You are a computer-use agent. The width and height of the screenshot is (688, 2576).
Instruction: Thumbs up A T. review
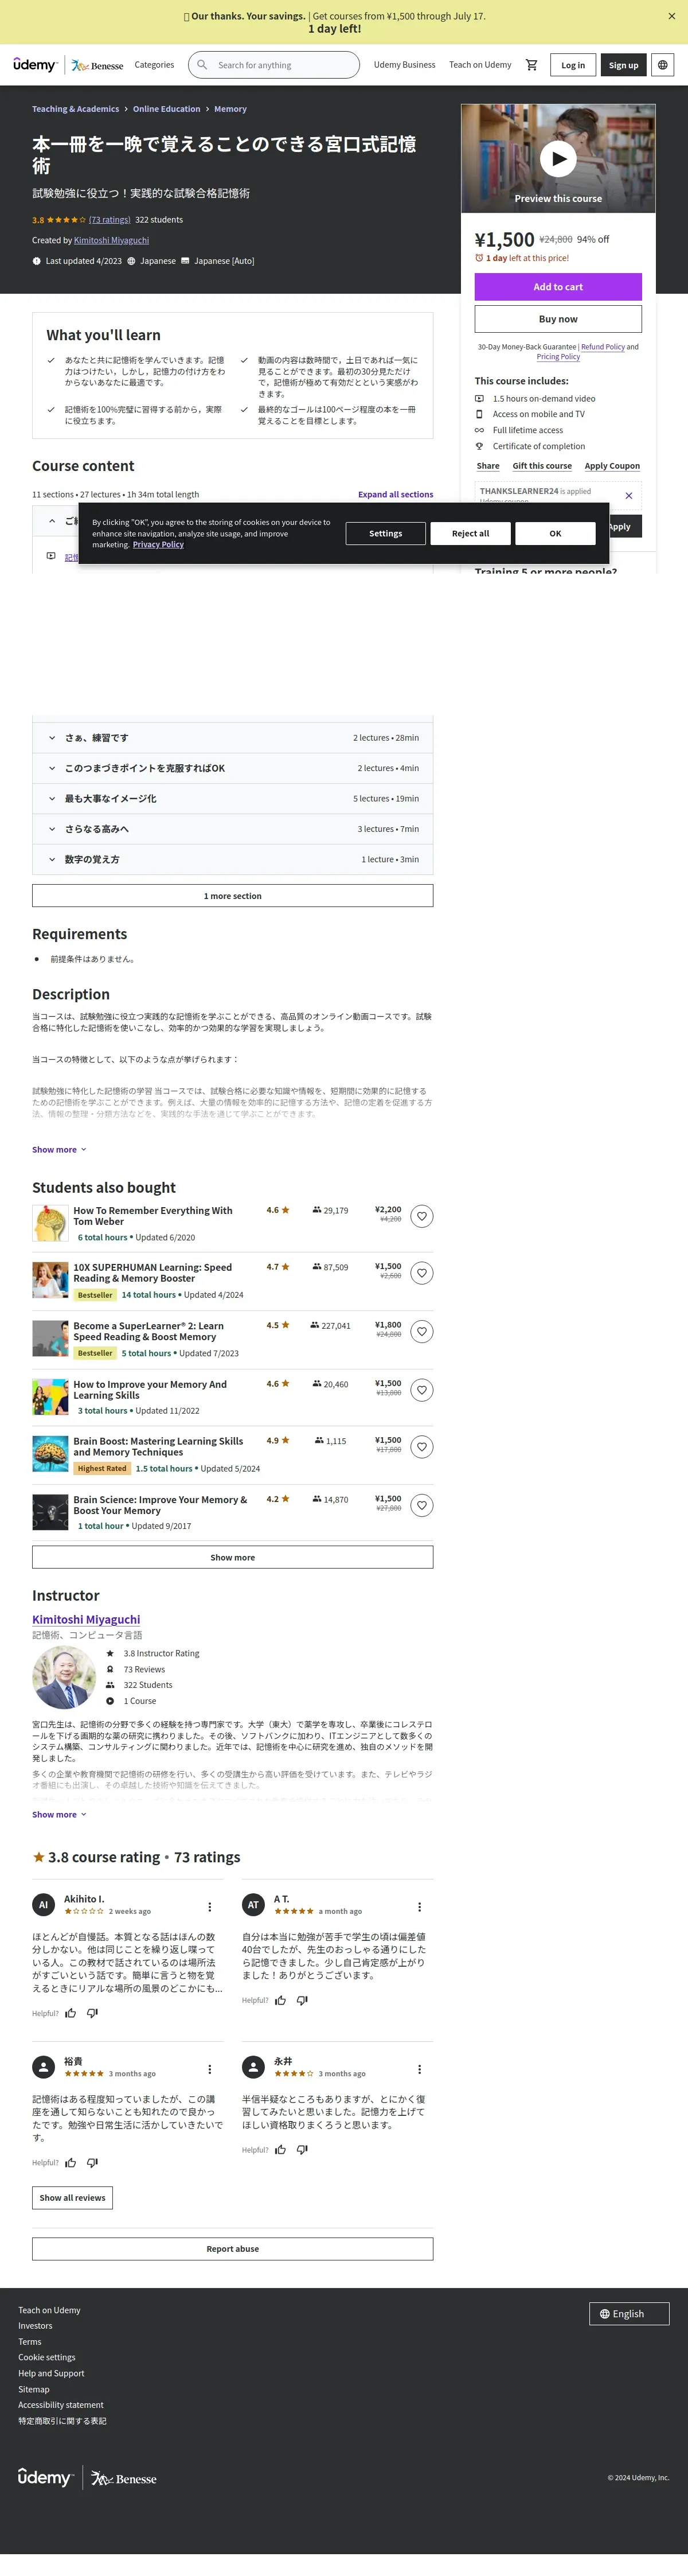pos(281,2000)
